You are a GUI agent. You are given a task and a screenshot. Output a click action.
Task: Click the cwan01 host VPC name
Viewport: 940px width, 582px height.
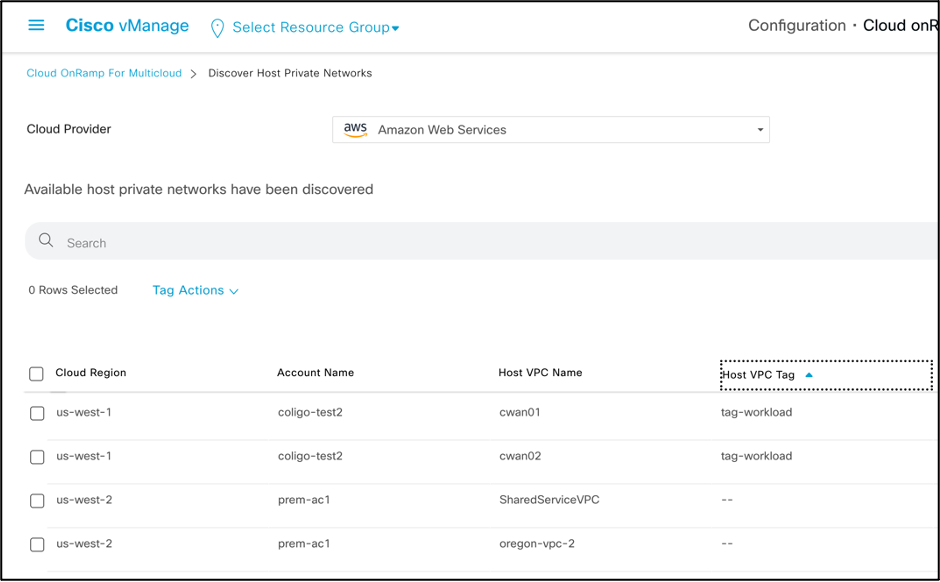point(519,412)
